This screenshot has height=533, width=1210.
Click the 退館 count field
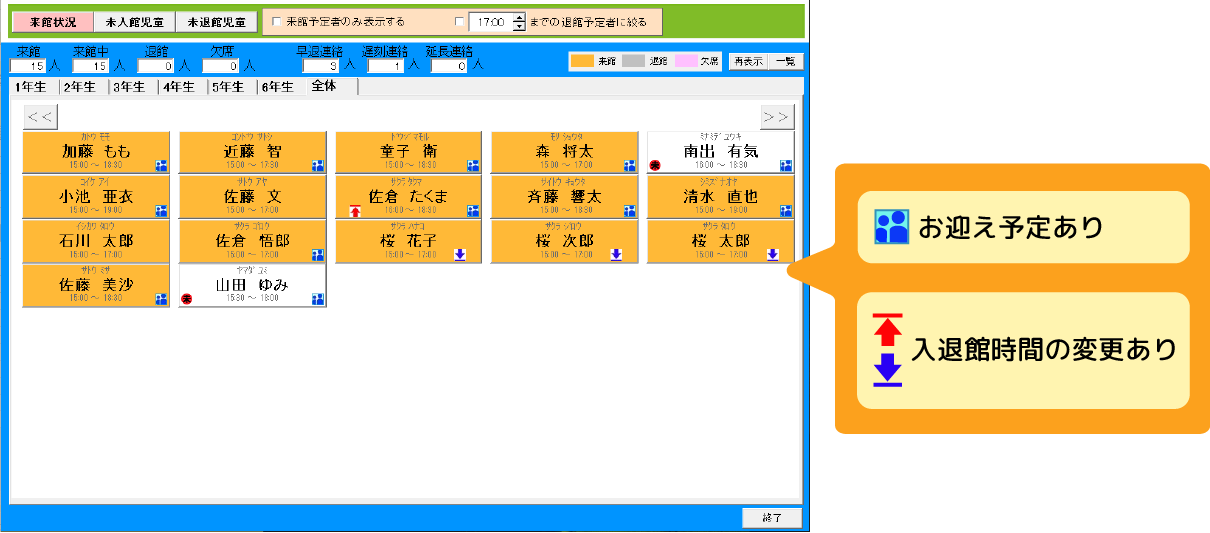[157, 66]
